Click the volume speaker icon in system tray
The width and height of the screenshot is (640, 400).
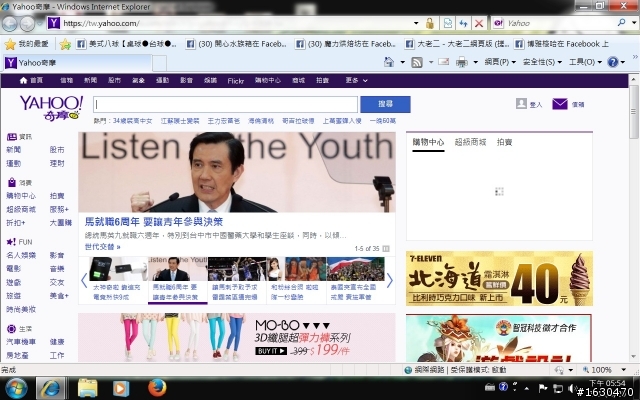point(571,388)
